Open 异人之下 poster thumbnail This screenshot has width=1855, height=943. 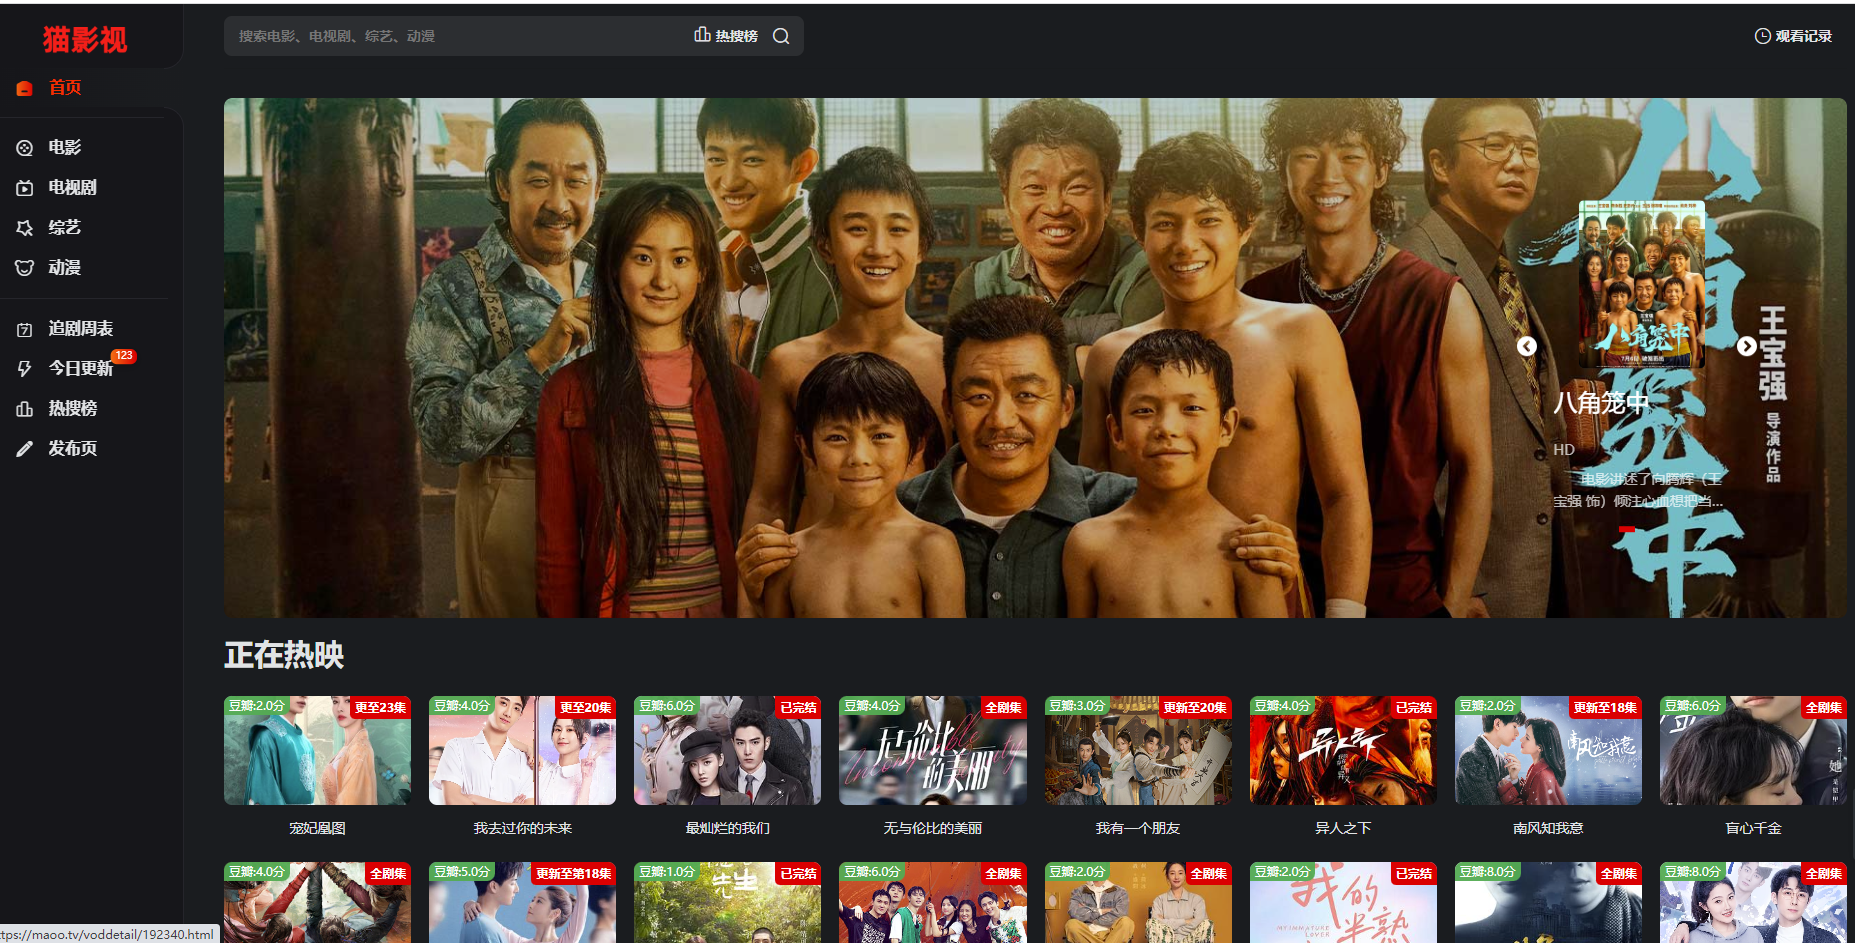click(x=1342, y=751)
